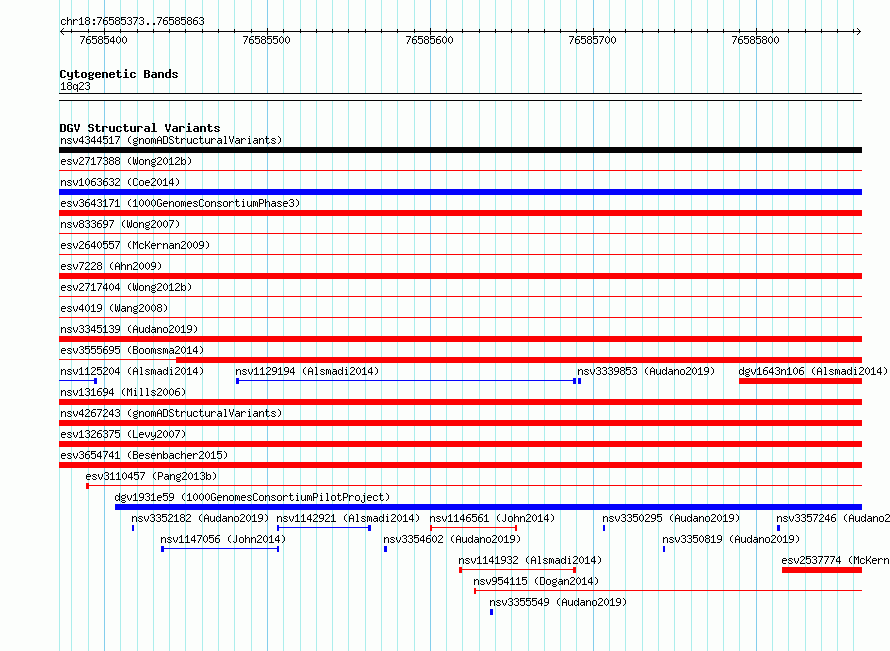Screen dimensions: 890x651
Task: Click the blue nsv1063632 variant bar
Action: pyautogui.click(x=460, y=192)
